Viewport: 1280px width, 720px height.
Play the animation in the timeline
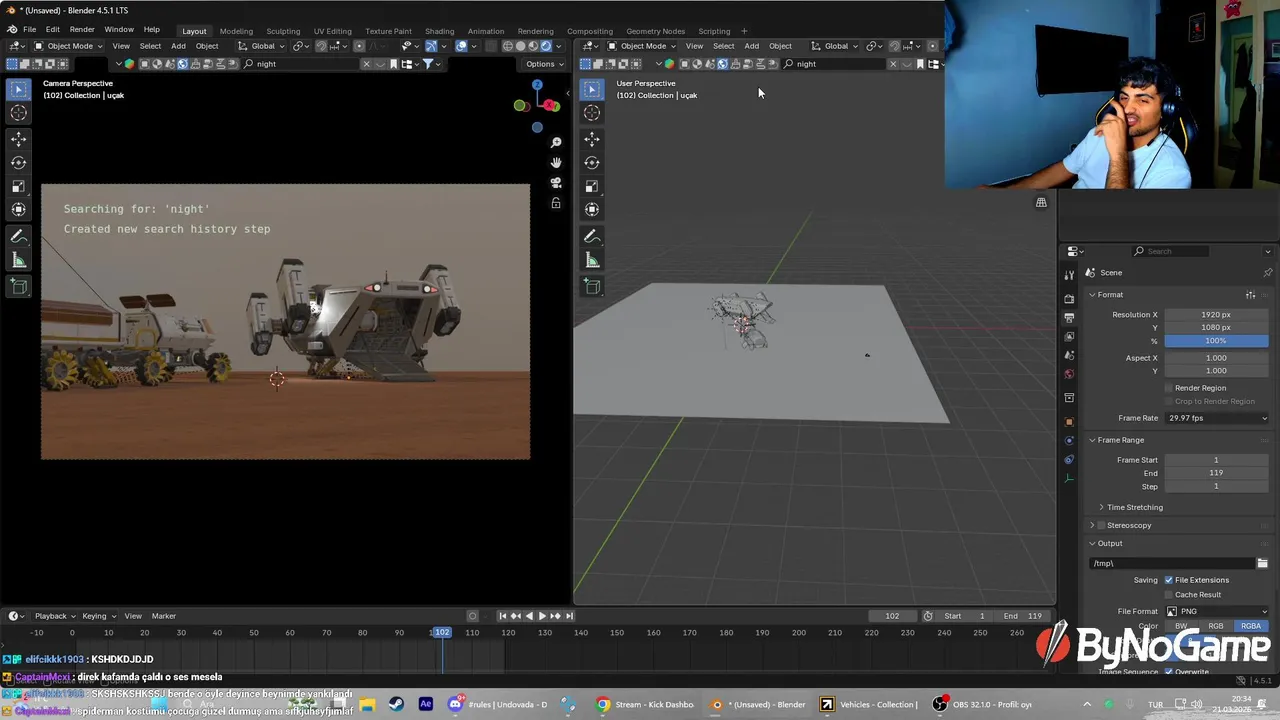542,616
